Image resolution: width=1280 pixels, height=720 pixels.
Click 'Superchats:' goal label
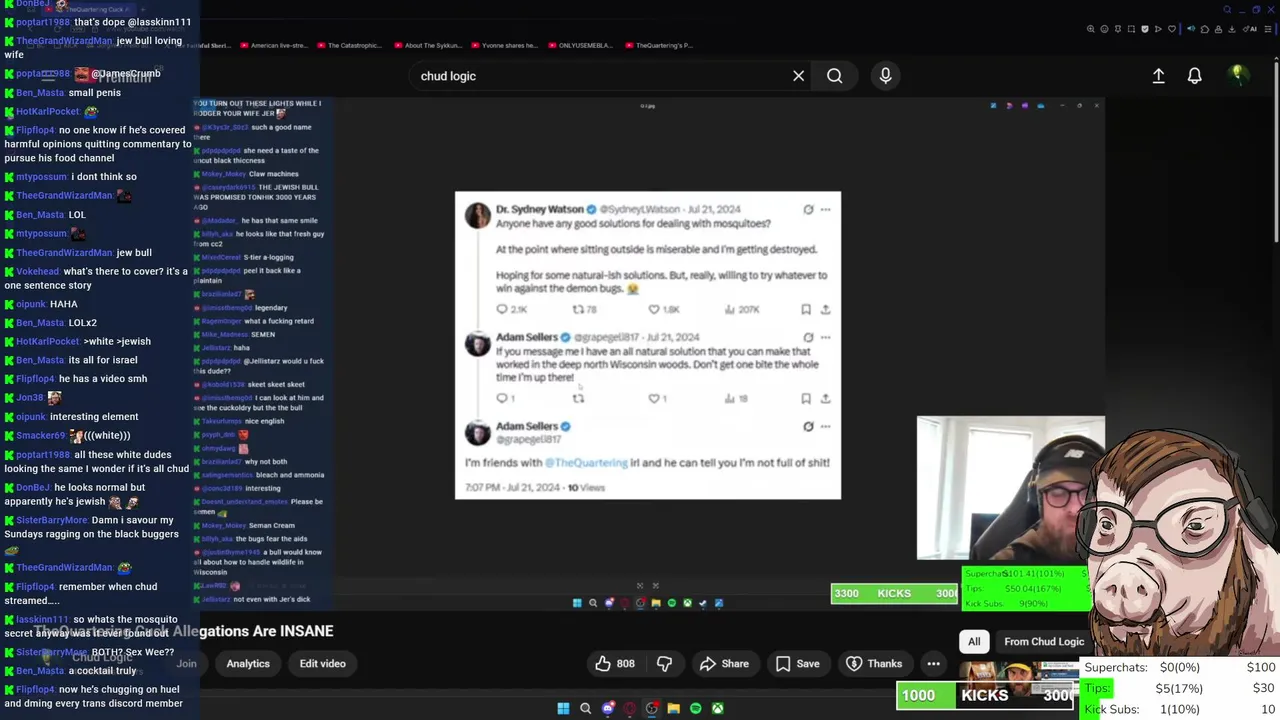pos(1116,667)
